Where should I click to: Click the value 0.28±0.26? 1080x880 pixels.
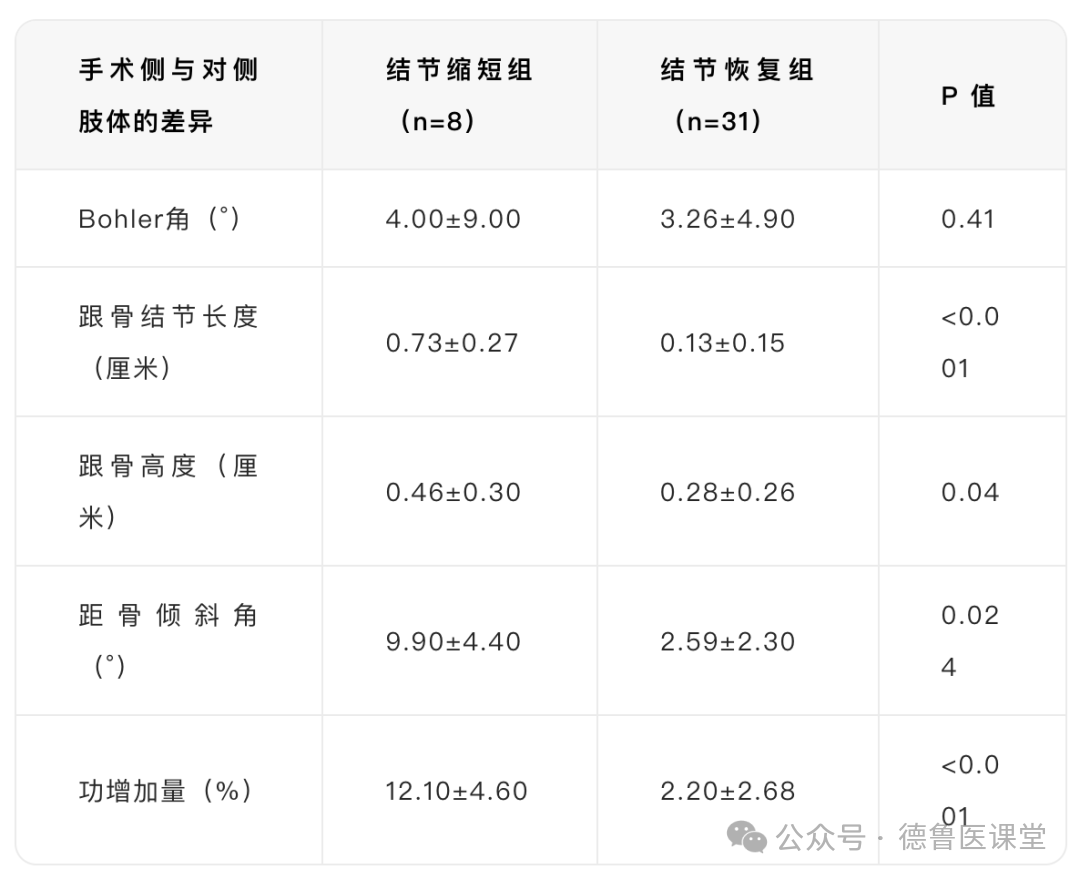tap(727, 492)
